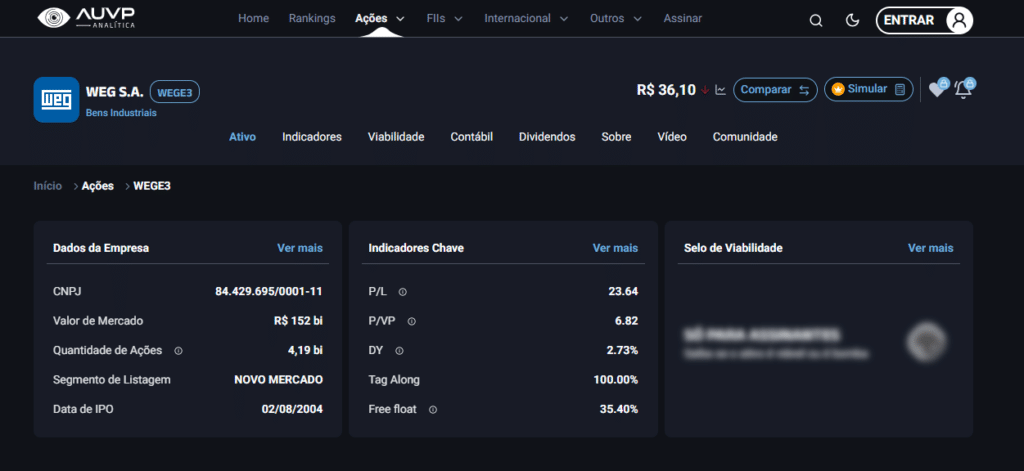Viewport: 1024px width, 471px height.
Task: Click the IPO date 02/08/2004
Action: (293, 409)
